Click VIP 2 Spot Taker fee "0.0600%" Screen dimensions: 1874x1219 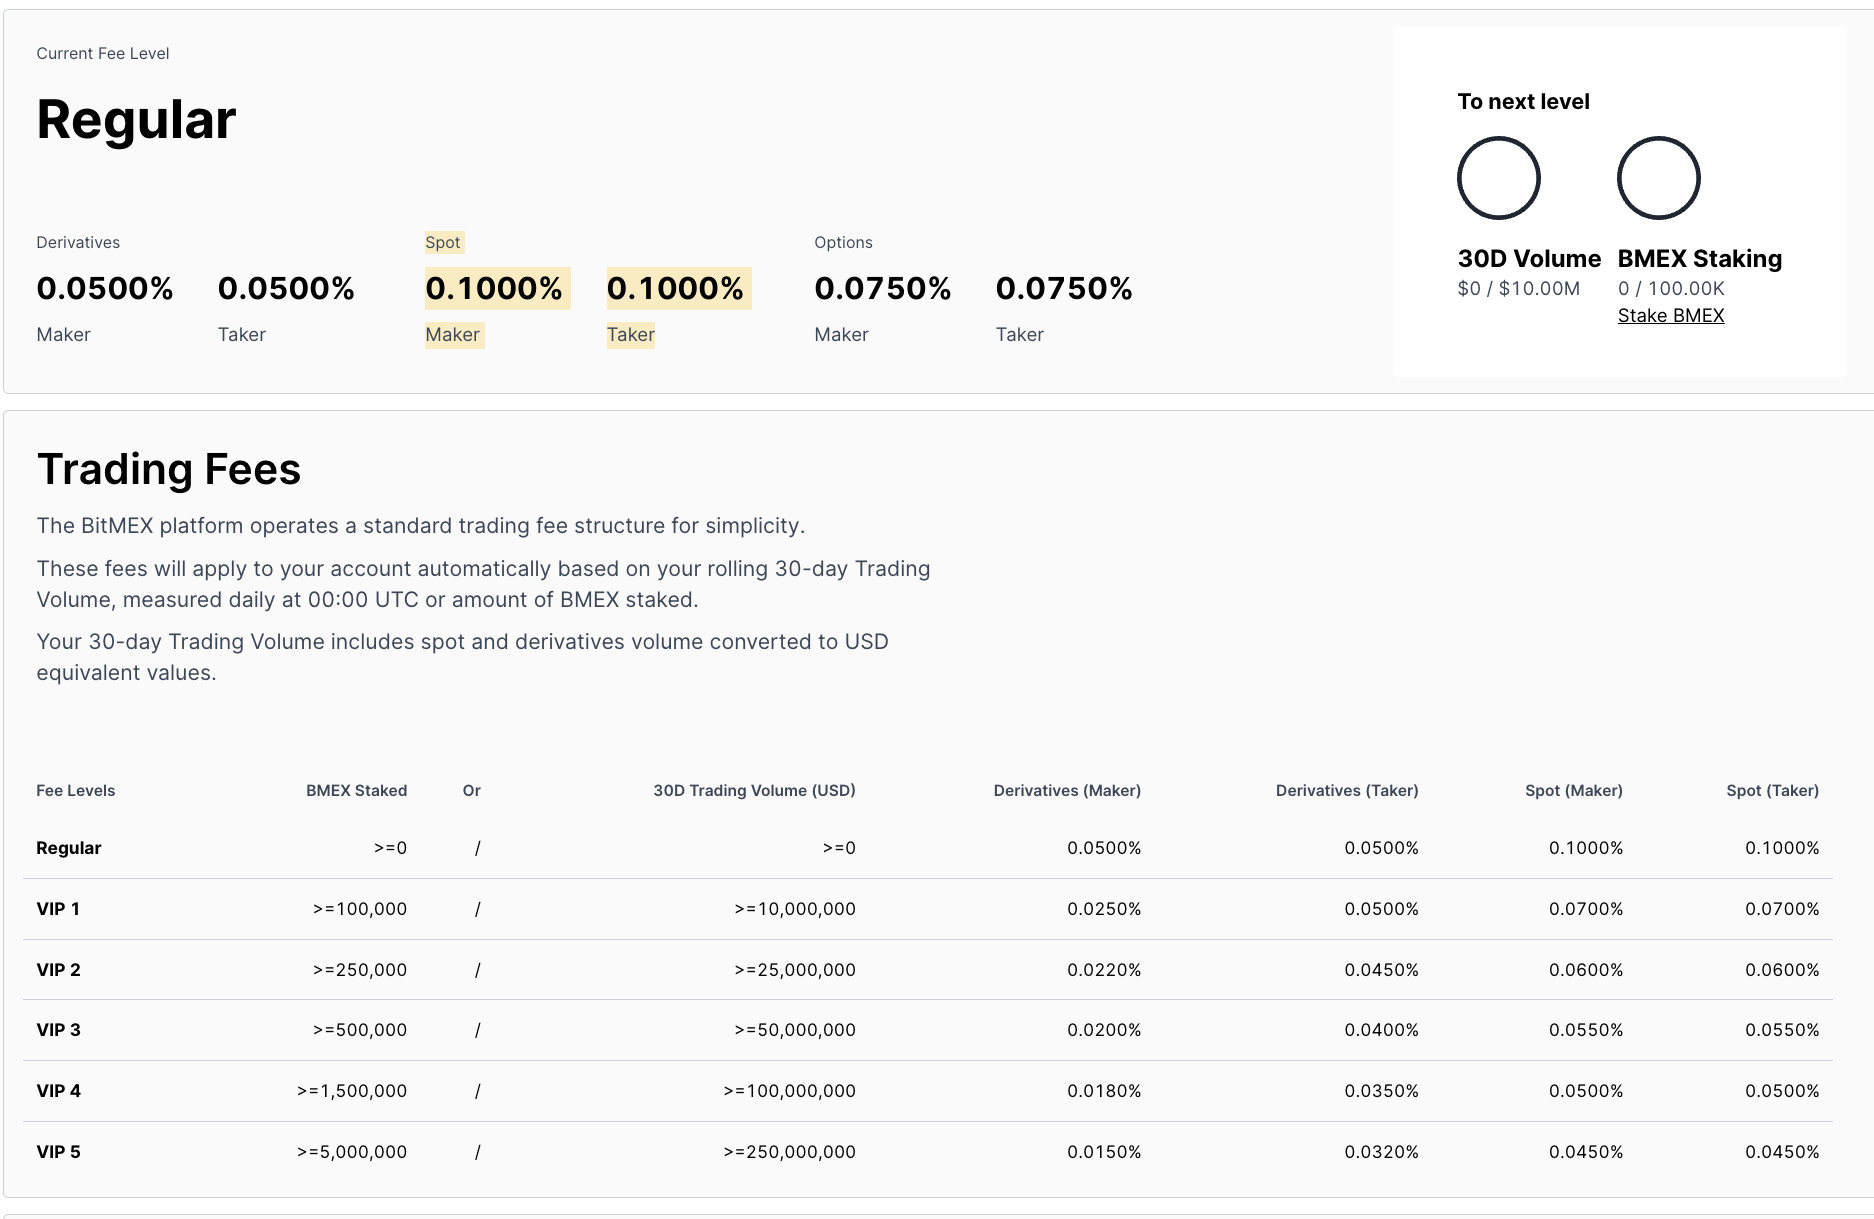point(1782,970)
